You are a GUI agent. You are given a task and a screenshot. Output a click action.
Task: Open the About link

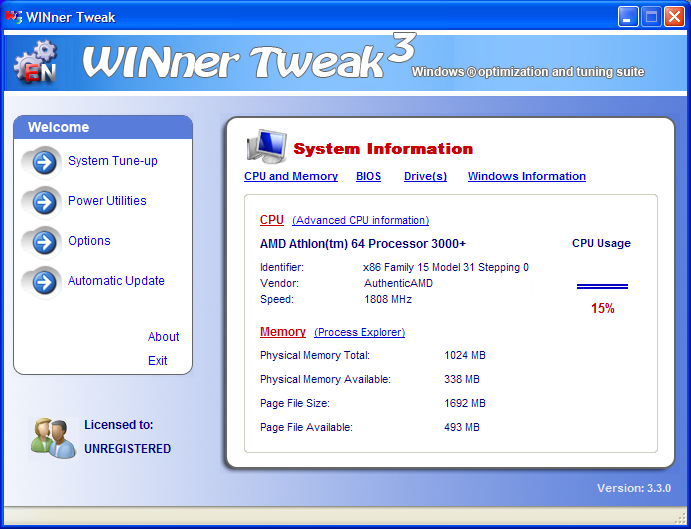click(163, 337)
